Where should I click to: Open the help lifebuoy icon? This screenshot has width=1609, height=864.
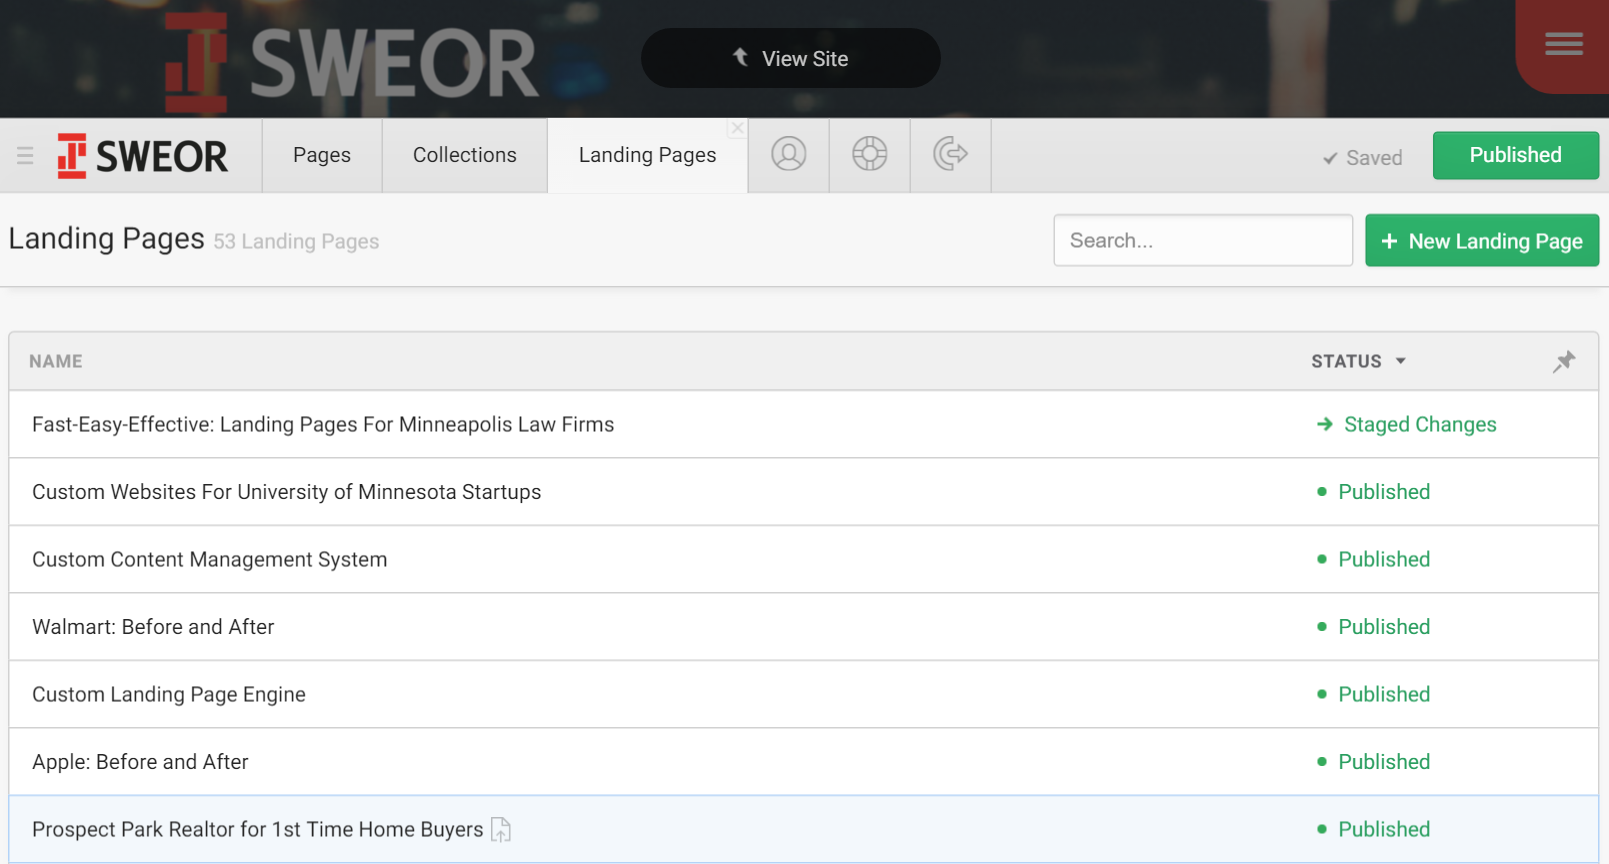[x=870, y=154]
